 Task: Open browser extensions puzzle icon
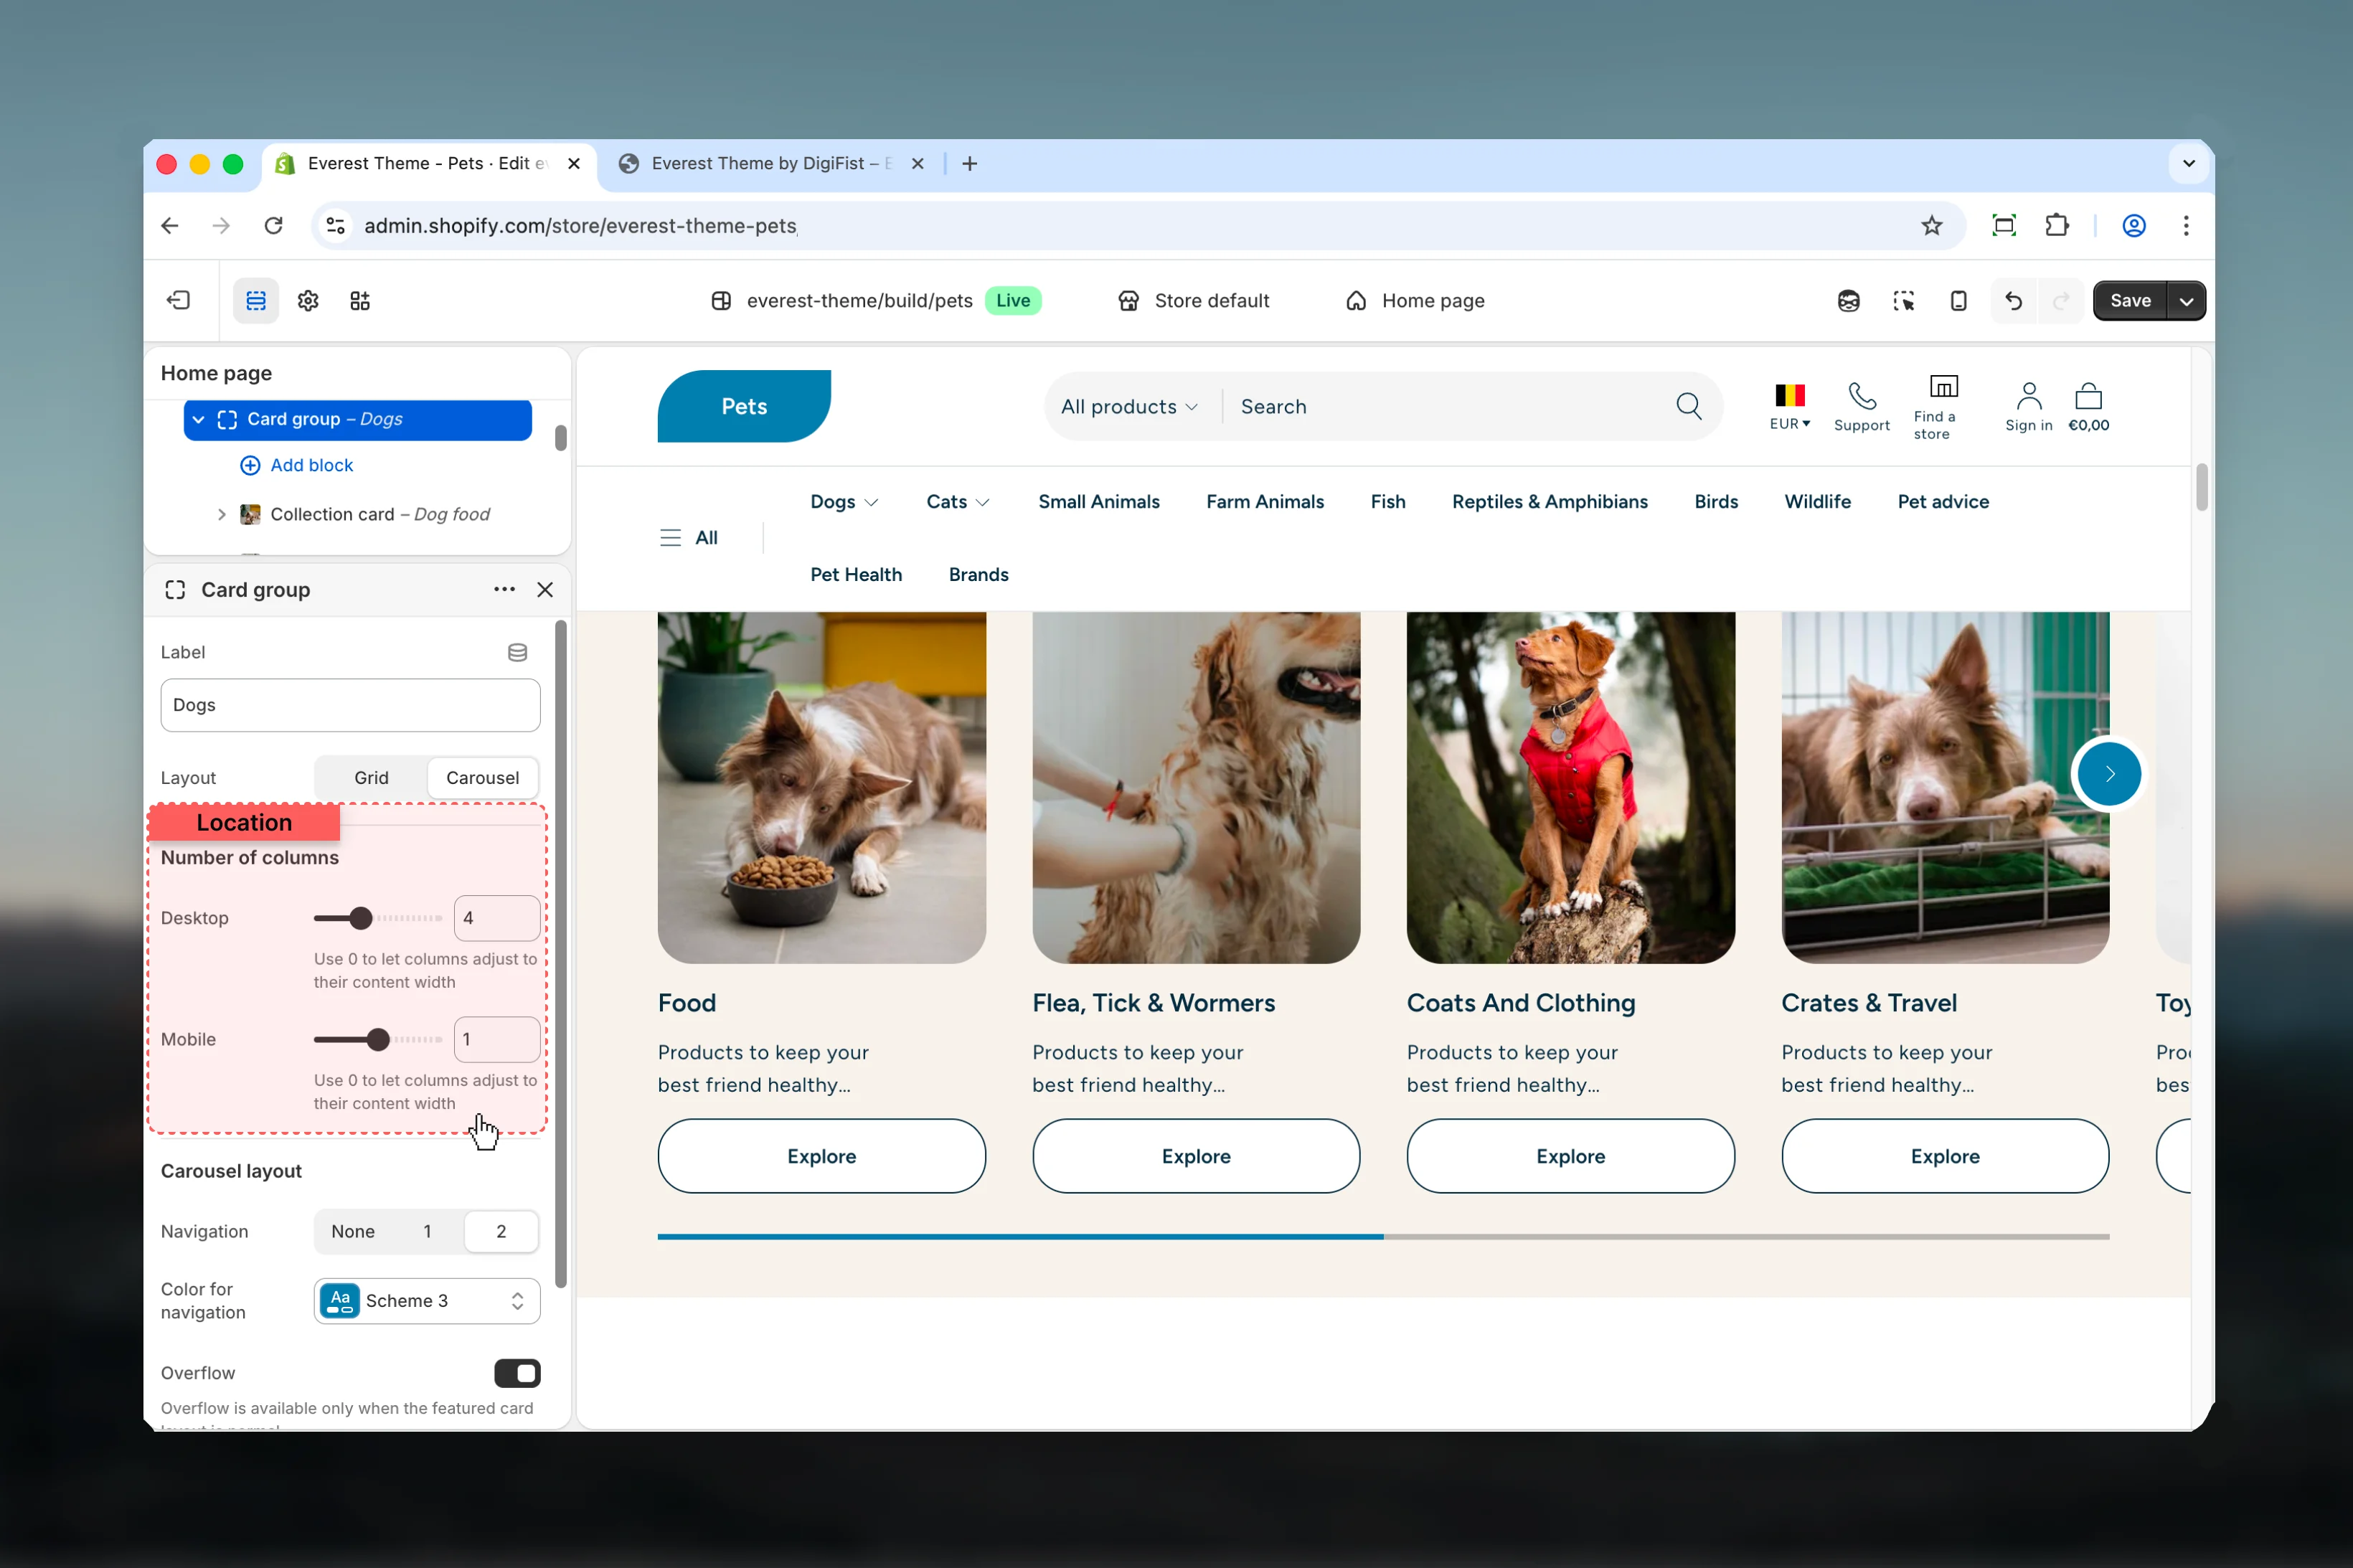[2056, 225]
